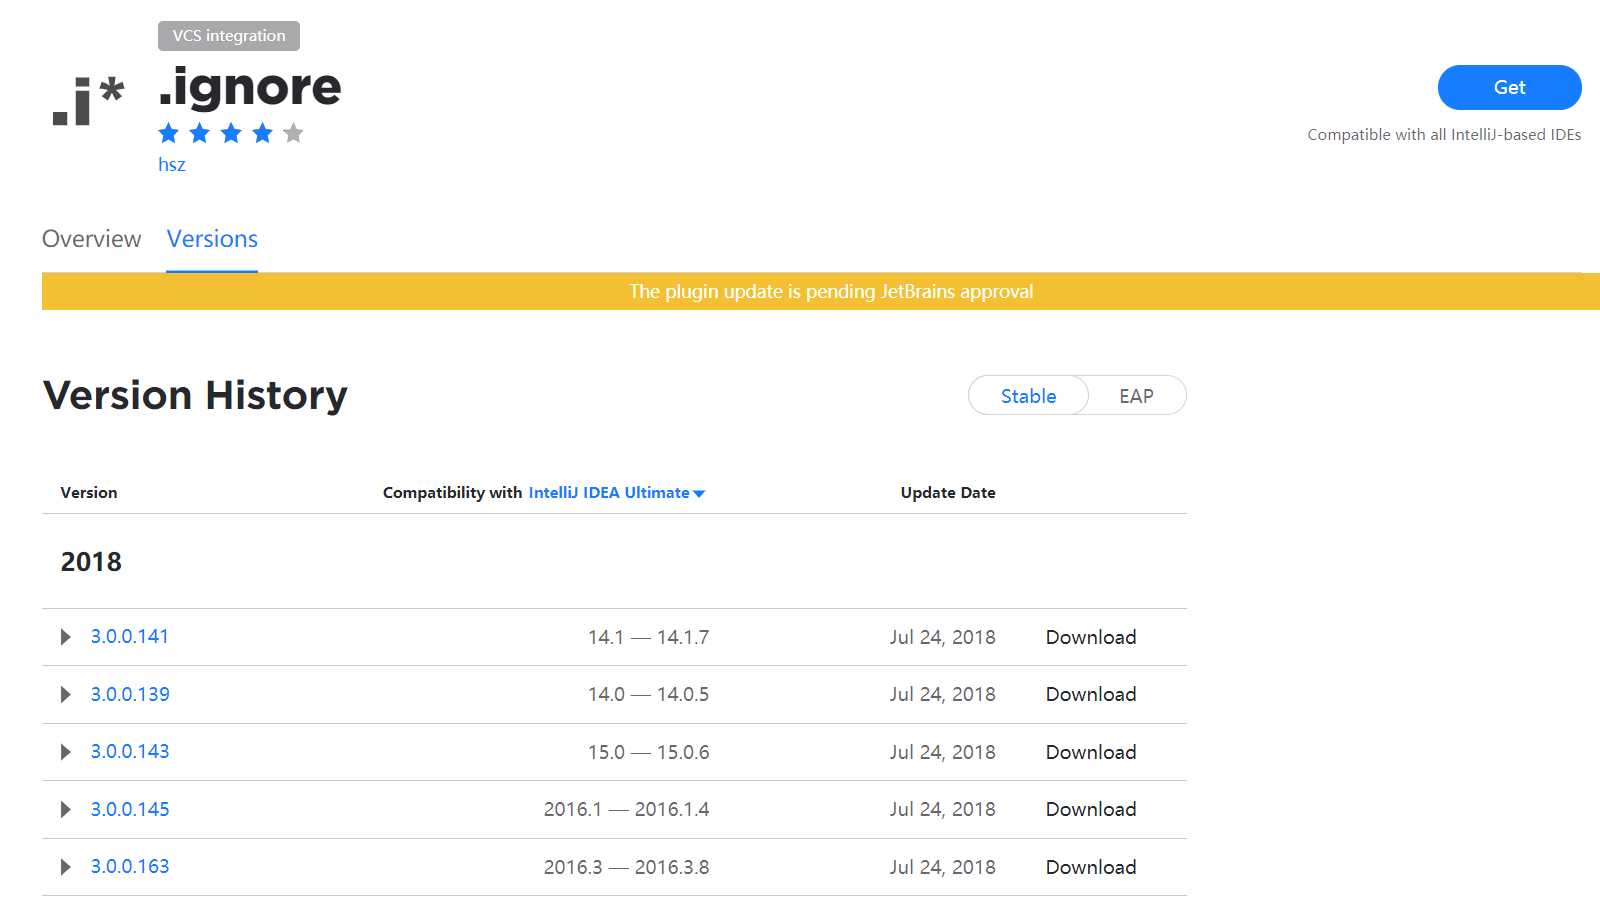This screenshot has width=1600, height=898.
Task: Click the update date for version 3.0.0.139
Action: point(943,694)
